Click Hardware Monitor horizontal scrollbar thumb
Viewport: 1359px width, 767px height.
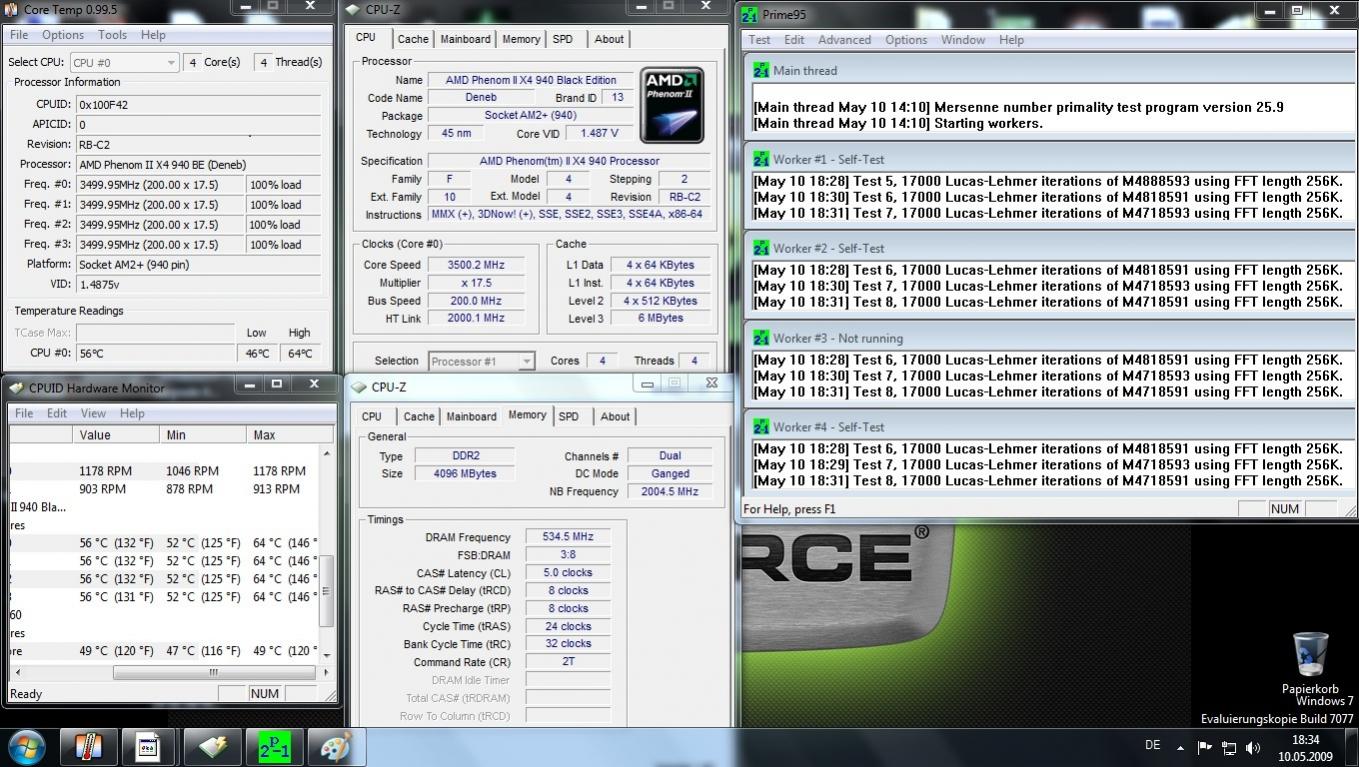click(x=213, y=673)
